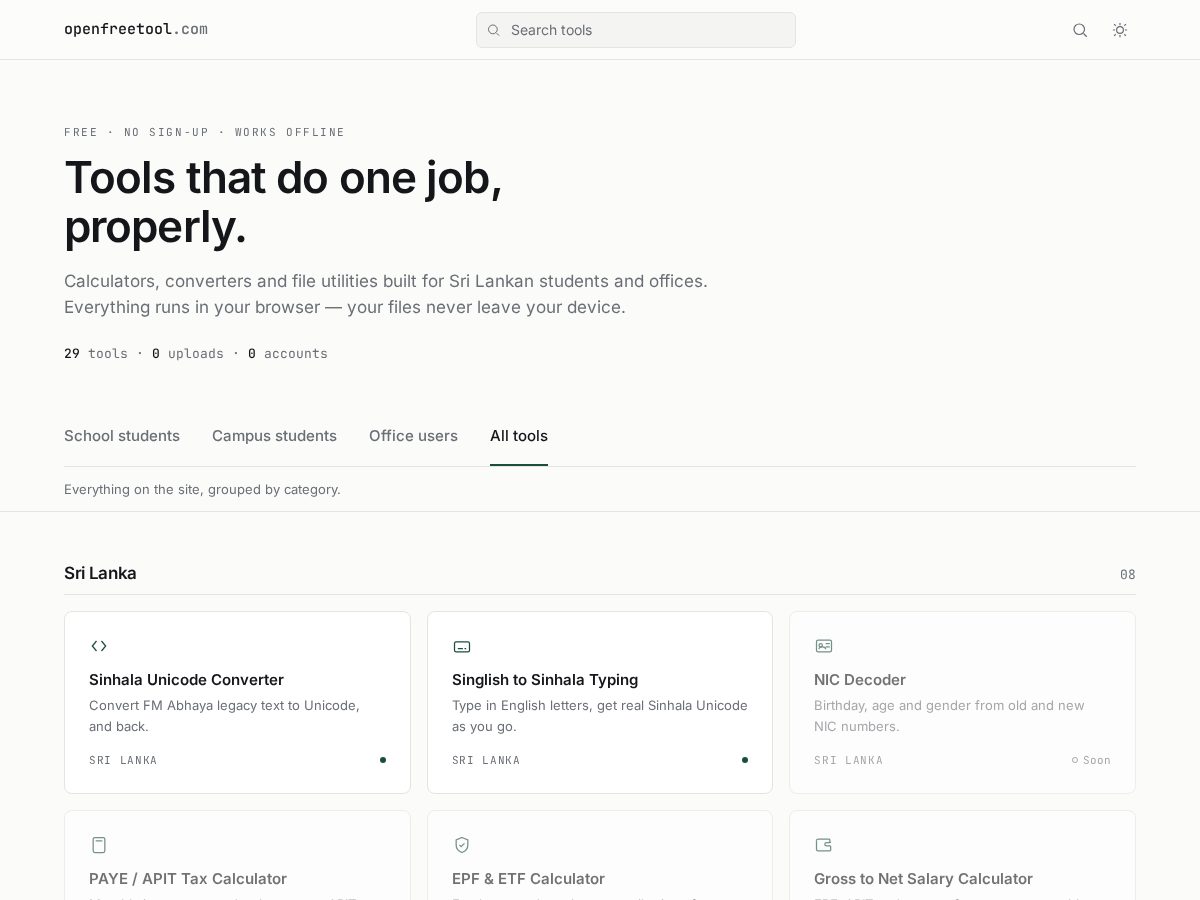Click the Search tools input field
The height and width of the screenshot is (900, 1200).
pyautogui.click(x=636, y=30)
